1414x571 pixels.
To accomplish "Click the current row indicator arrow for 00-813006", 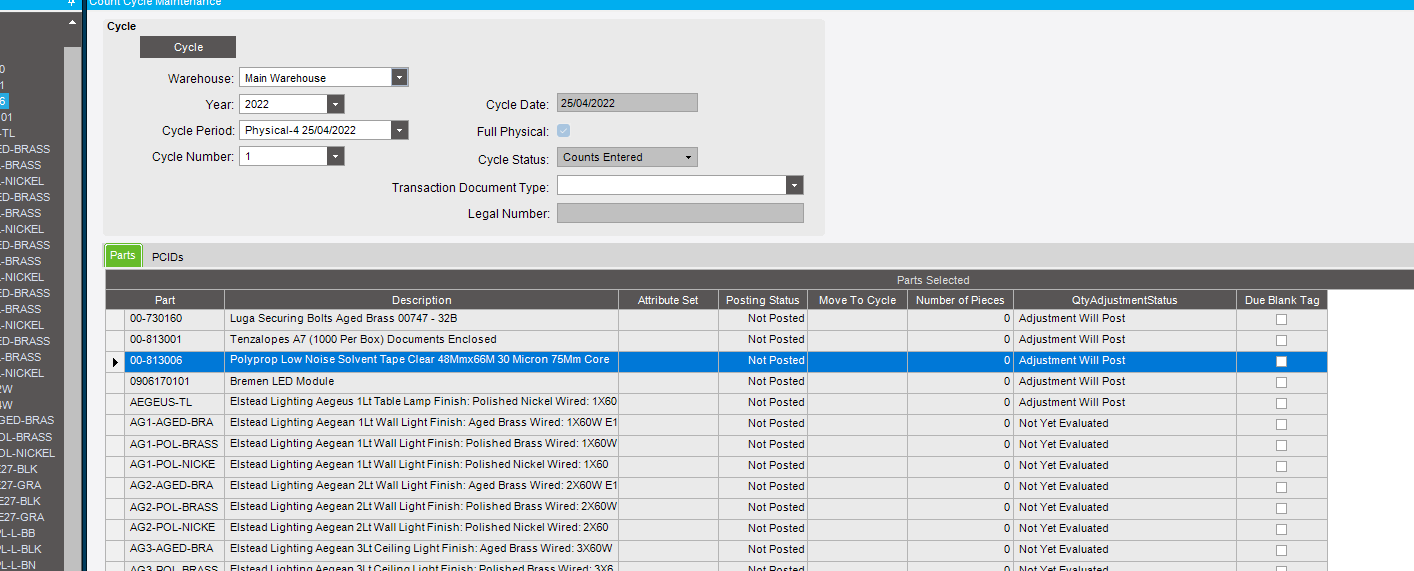I will (x=116, y=361).
